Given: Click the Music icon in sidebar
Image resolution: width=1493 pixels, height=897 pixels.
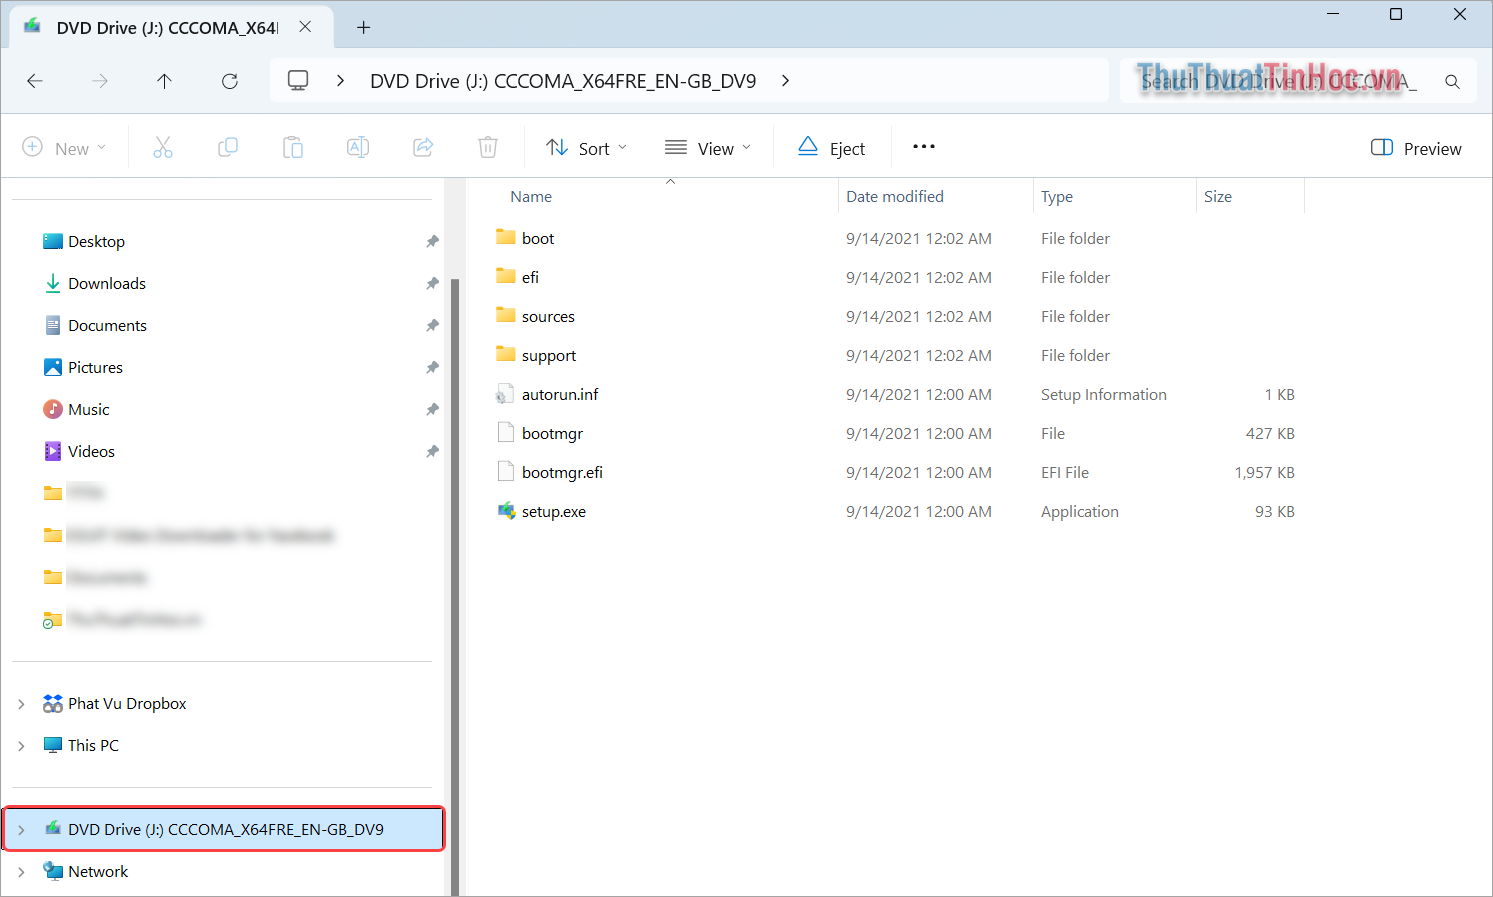Looking at the screenshot, I should [x=53, y=409].
